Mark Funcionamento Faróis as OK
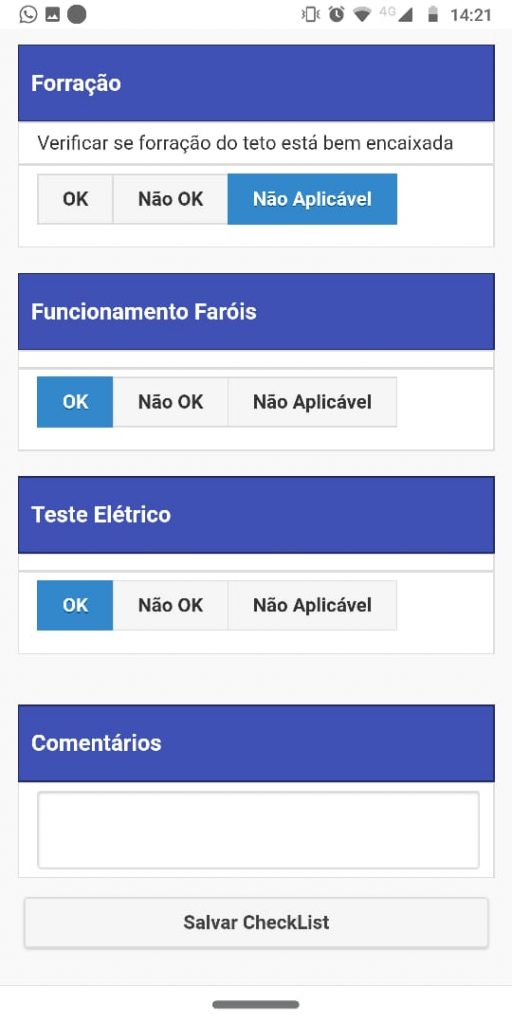Screen dimensions: 512x1024 pos(75,402)
